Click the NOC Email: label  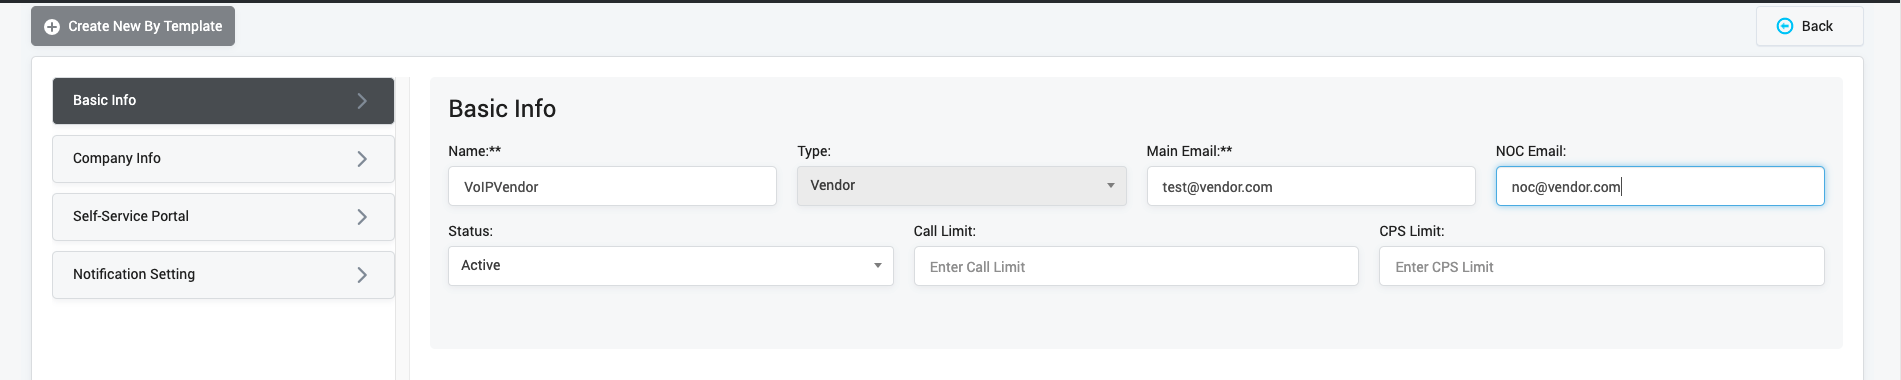pos(1531,151)
